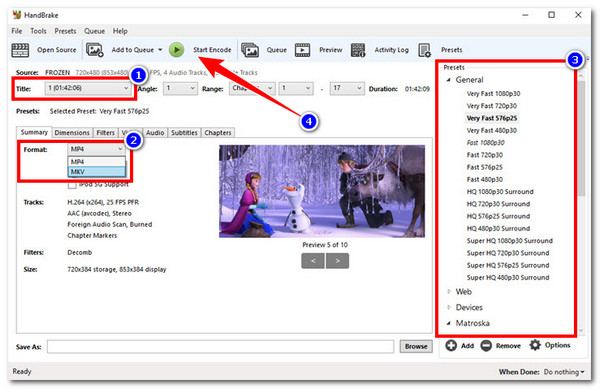
Task: Show the previous preview image
Action: pyautogui.click(x=313, y=261)
